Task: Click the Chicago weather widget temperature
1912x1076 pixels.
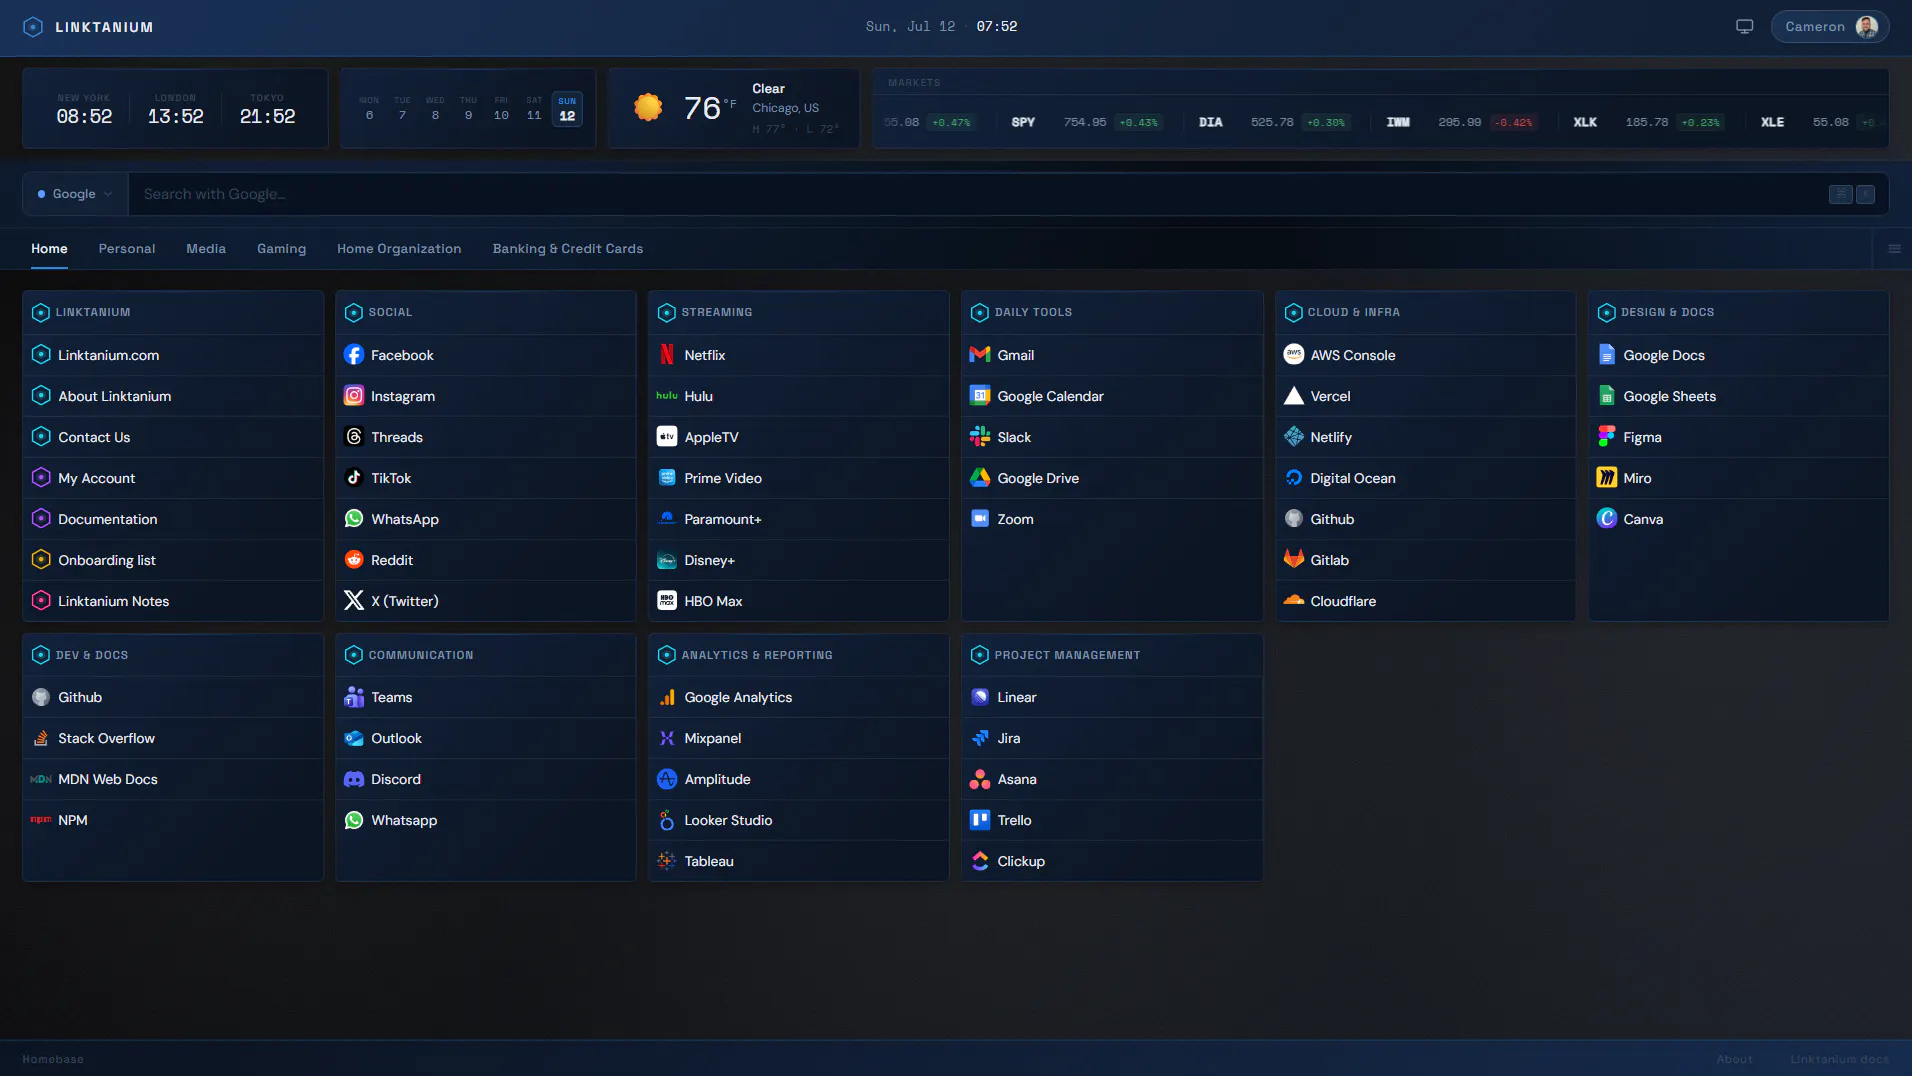Action: 710,108
